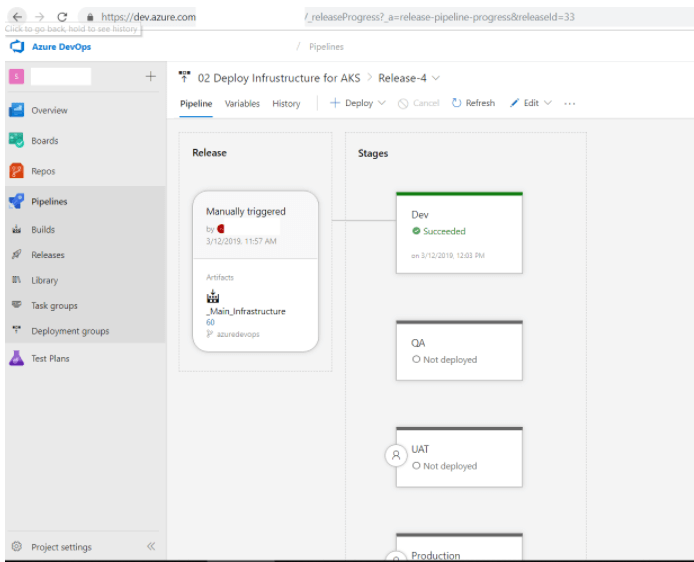Click the Refresh button

coord(473,103)
